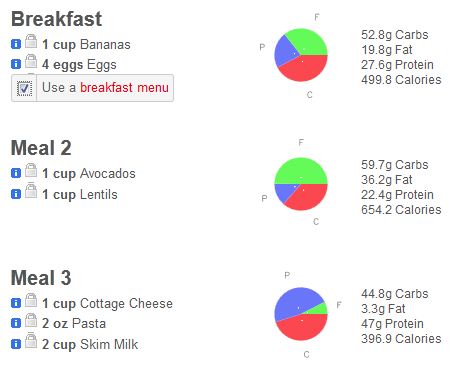
Task: Open info icon for Eggs
Action: pos(16,64)
